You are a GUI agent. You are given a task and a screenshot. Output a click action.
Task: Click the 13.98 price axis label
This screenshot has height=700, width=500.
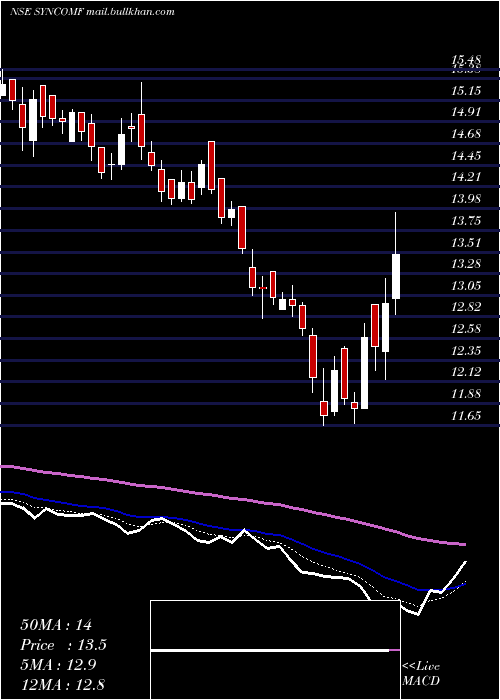[466, 199]
